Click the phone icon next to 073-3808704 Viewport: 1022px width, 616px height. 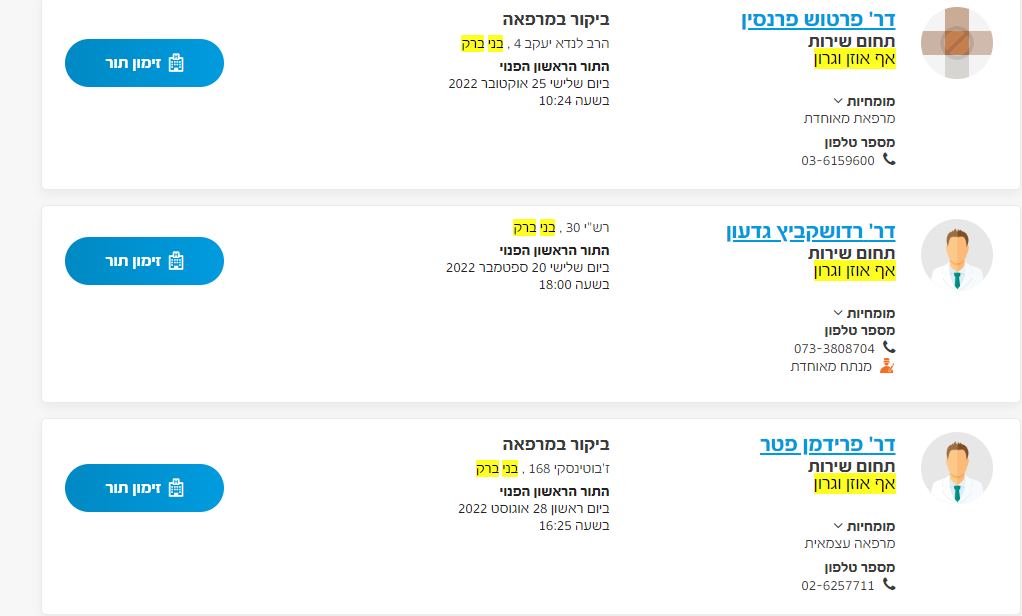[888, 348]
